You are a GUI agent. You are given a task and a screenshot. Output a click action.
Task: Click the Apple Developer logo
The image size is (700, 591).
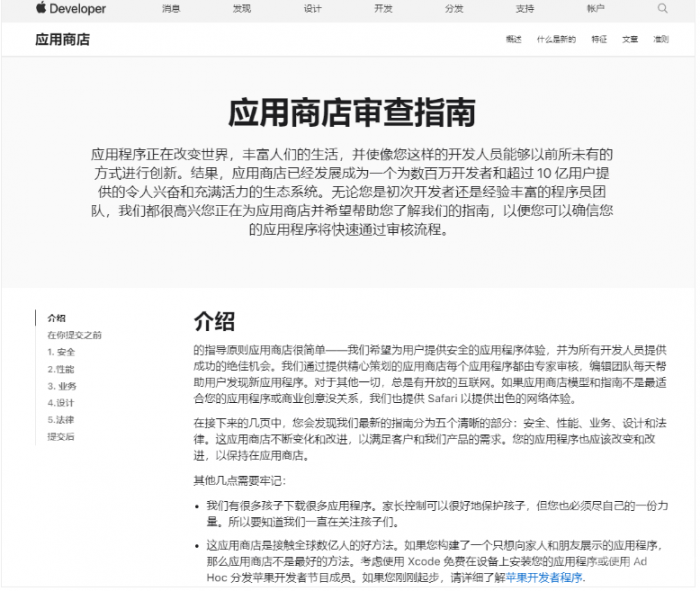(x=71, y=8)
